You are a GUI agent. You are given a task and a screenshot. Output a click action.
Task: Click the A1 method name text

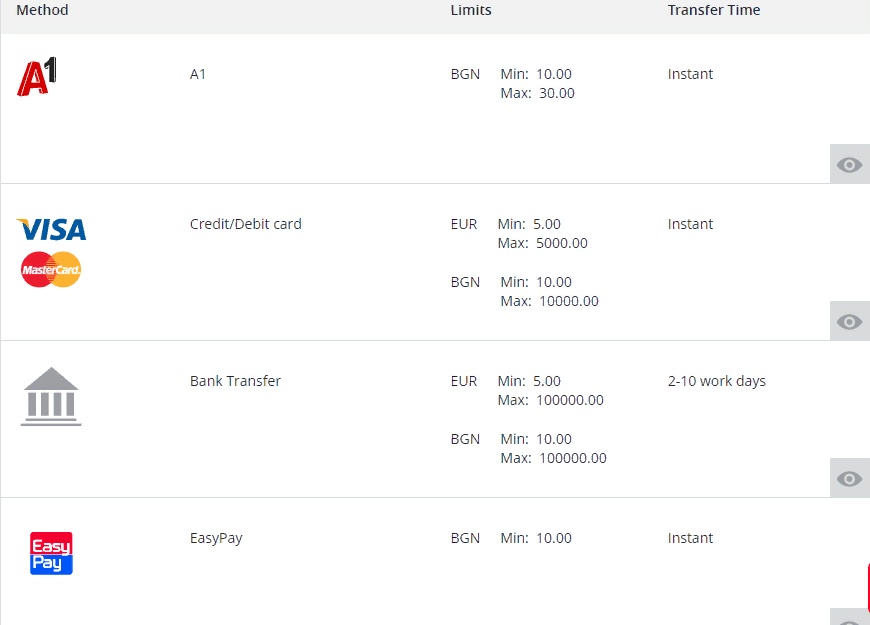tap(198, 74)
